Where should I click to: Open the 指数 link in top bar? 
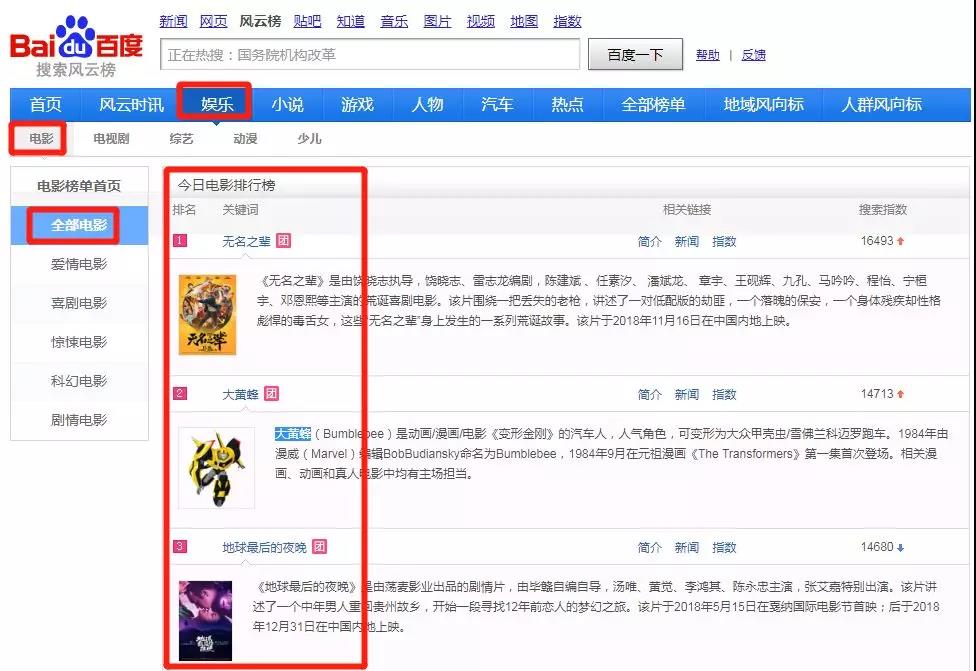[567, 21]
